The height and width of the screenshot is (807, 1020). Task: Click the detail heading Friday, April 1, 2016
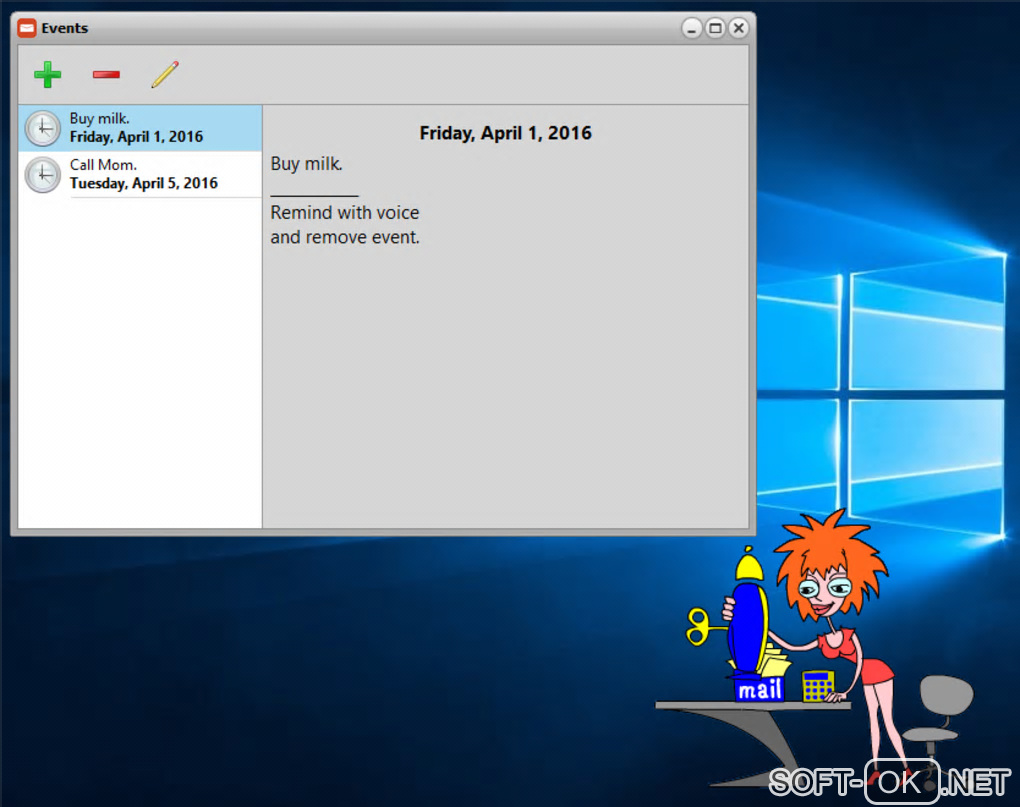coord(505,133)
